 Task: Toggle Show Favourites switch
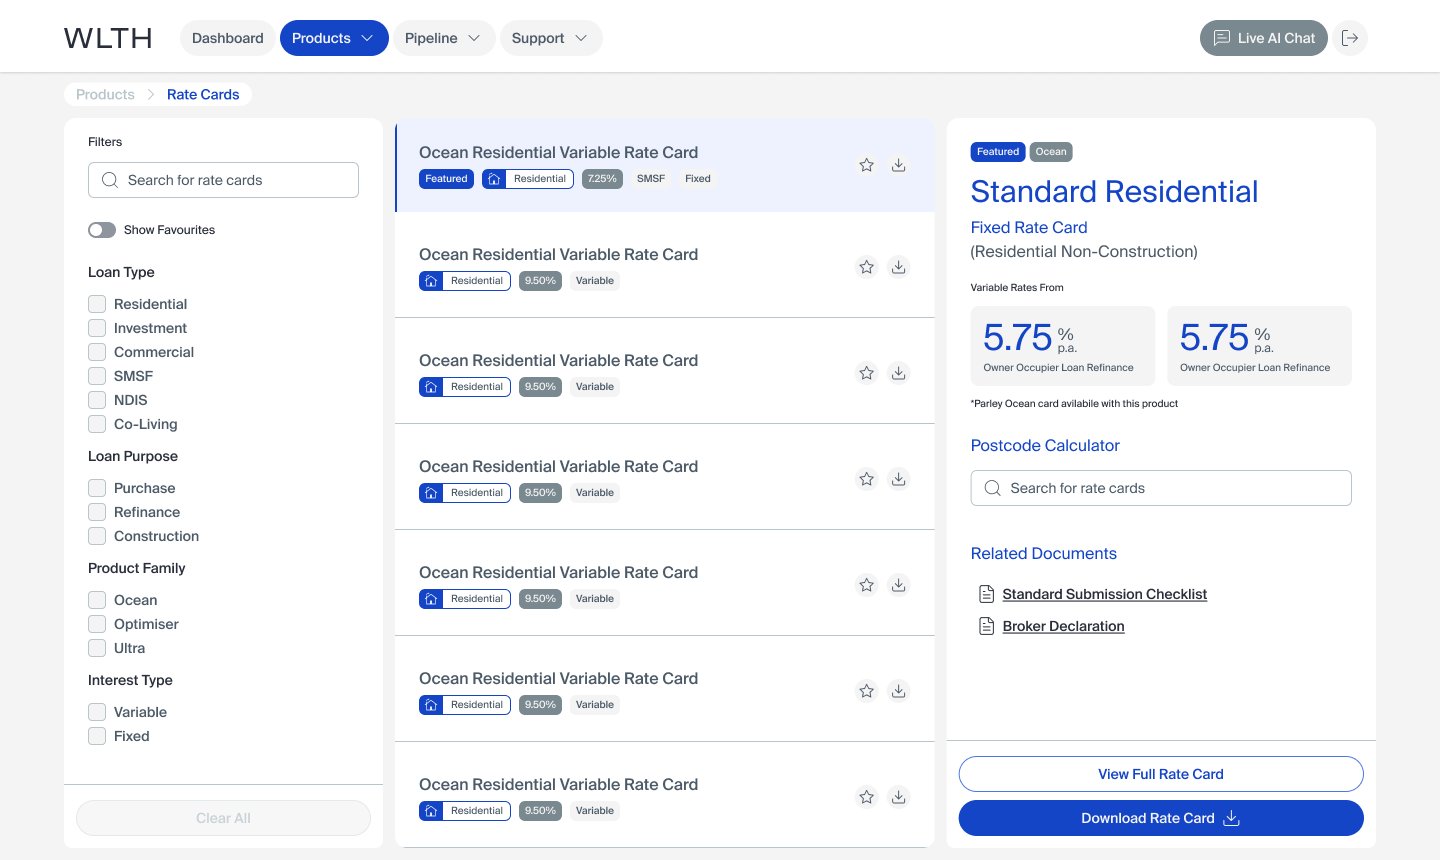pos(102,230)
